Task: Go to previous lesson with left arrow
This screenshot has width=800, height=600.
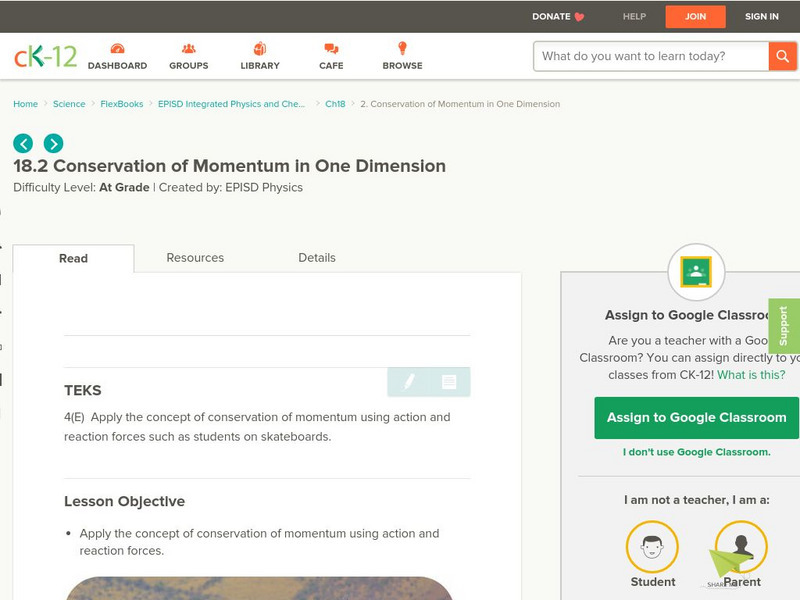Action: click(23, 143)
